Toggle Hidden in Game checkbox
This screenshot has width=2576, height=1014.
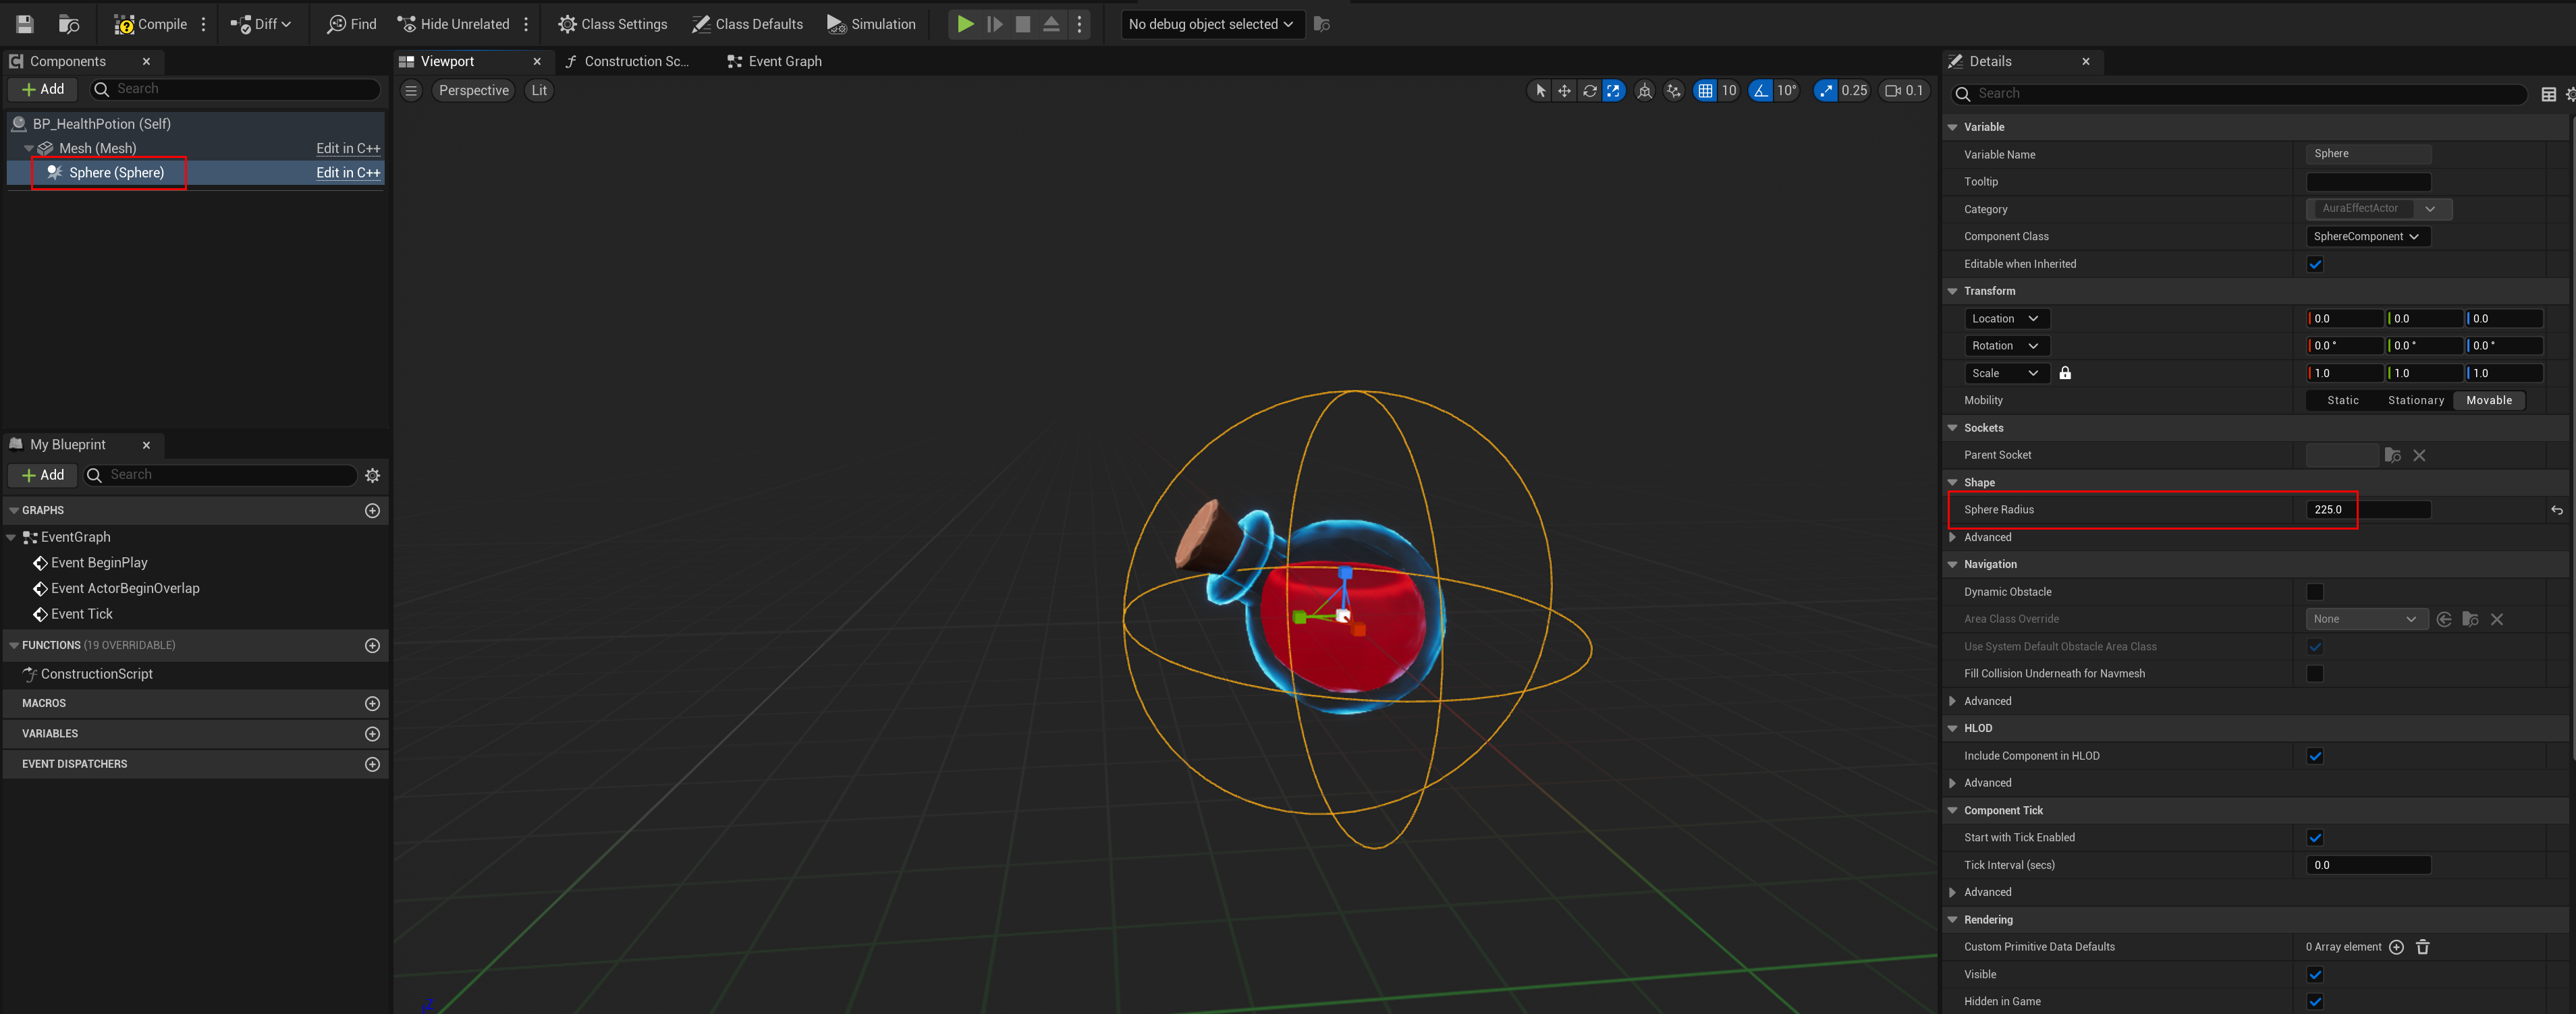(2314, 1001)
